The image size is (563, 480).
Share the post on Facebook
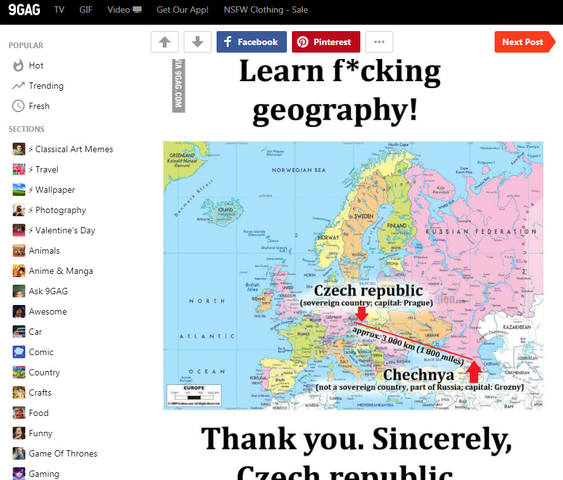click(x=252, y=42)
